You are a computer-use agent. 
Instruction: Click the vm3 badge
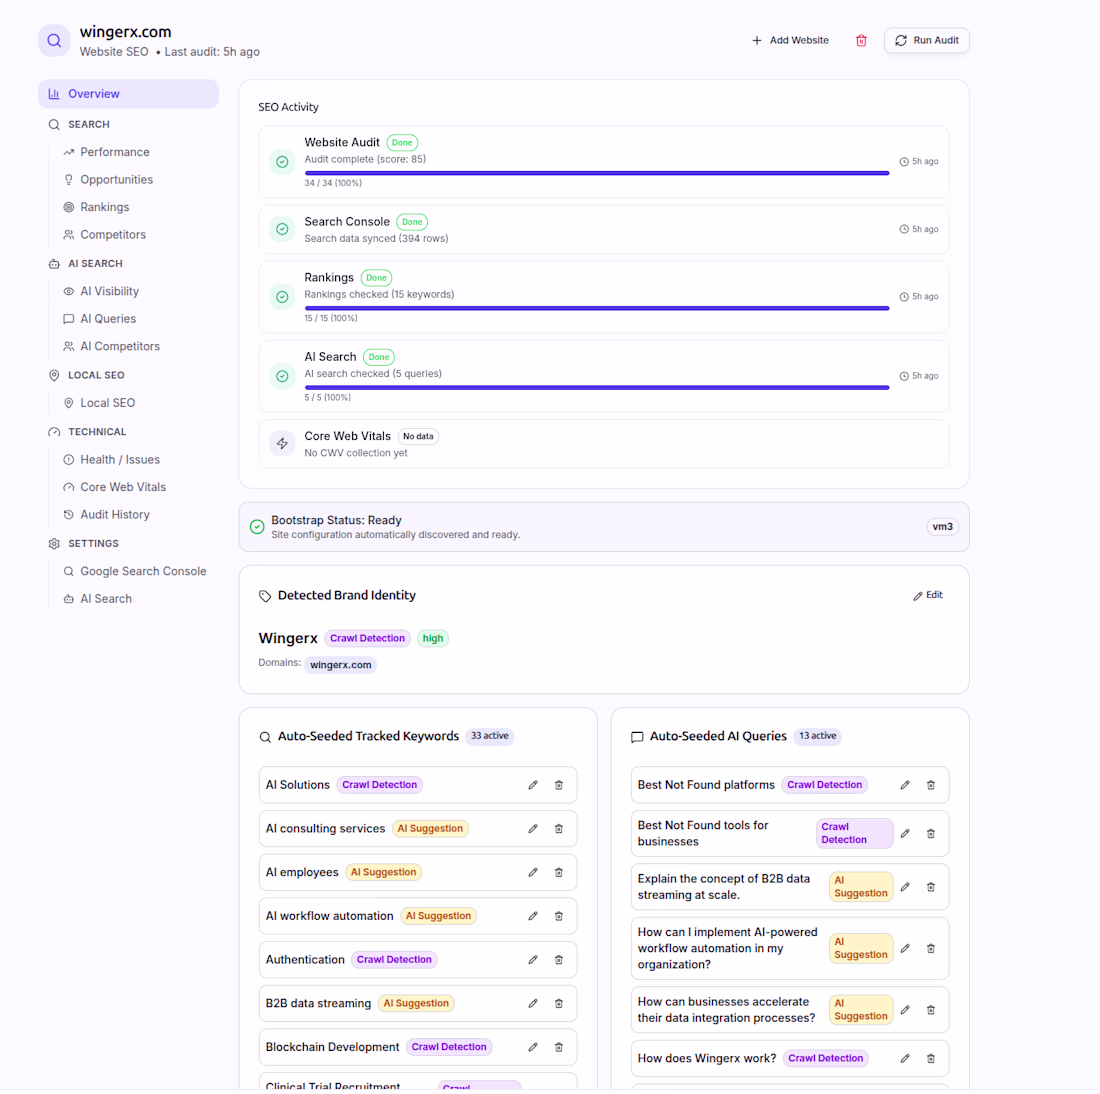[942, 527]
